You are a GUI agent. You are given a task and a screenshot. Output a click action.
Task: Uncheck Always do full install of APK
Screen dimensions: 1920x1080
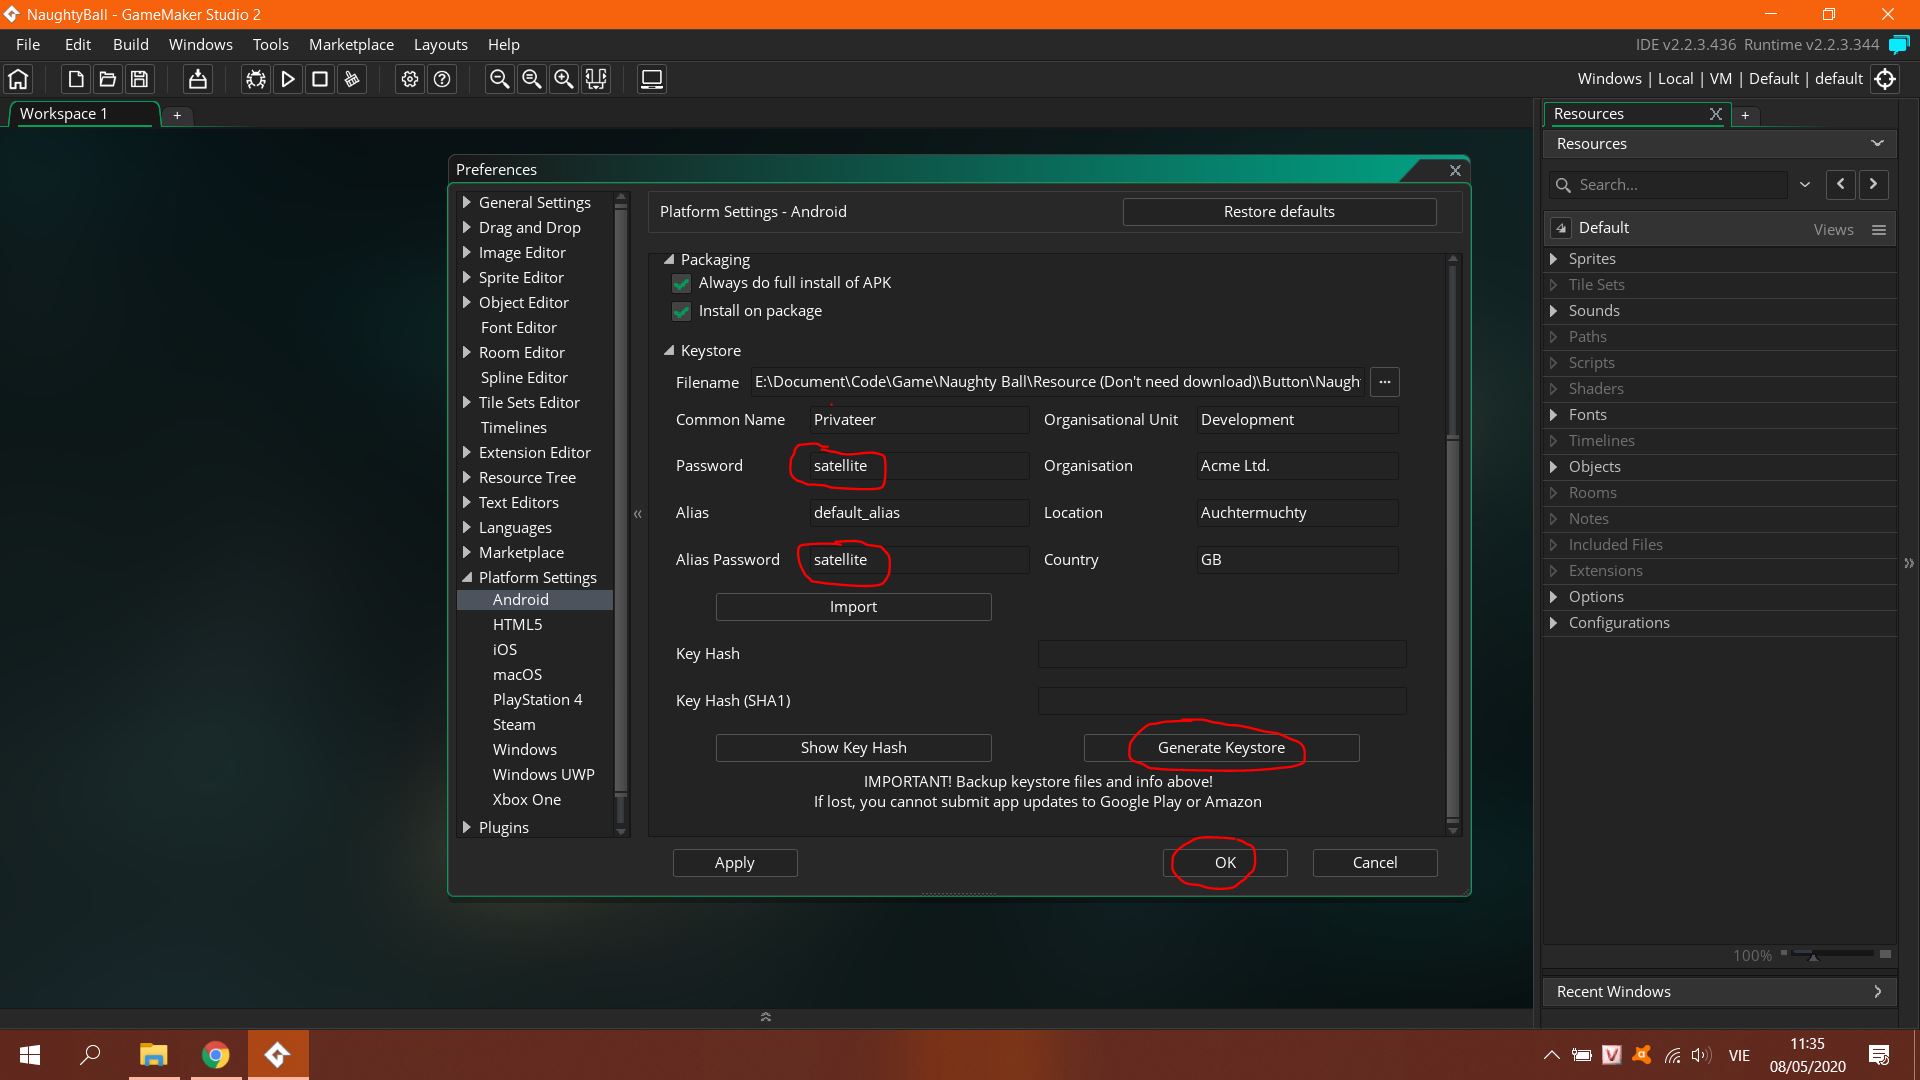pyautogui.click(x=682, y=283)
